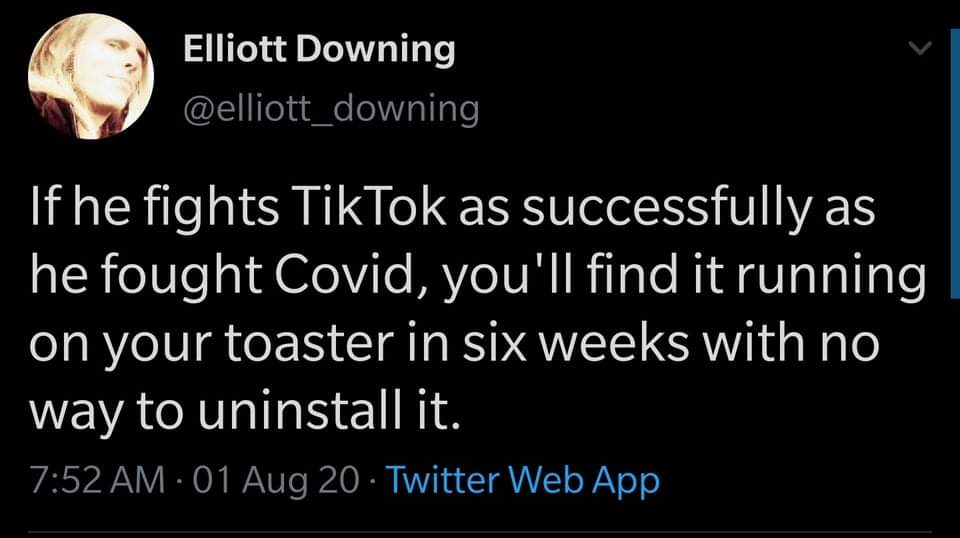The height and width of the screenshot is (538, 960).
Task: Click the 01 Aug 20 date
Action: 276,480
